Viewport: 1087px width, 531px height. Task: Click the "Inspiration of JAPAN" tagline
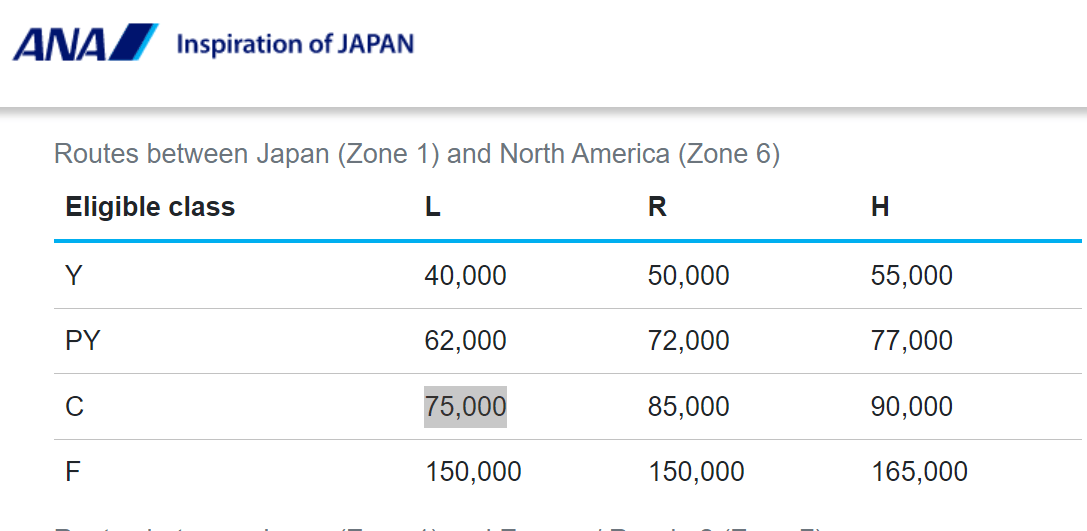click(x=294, y=44)
